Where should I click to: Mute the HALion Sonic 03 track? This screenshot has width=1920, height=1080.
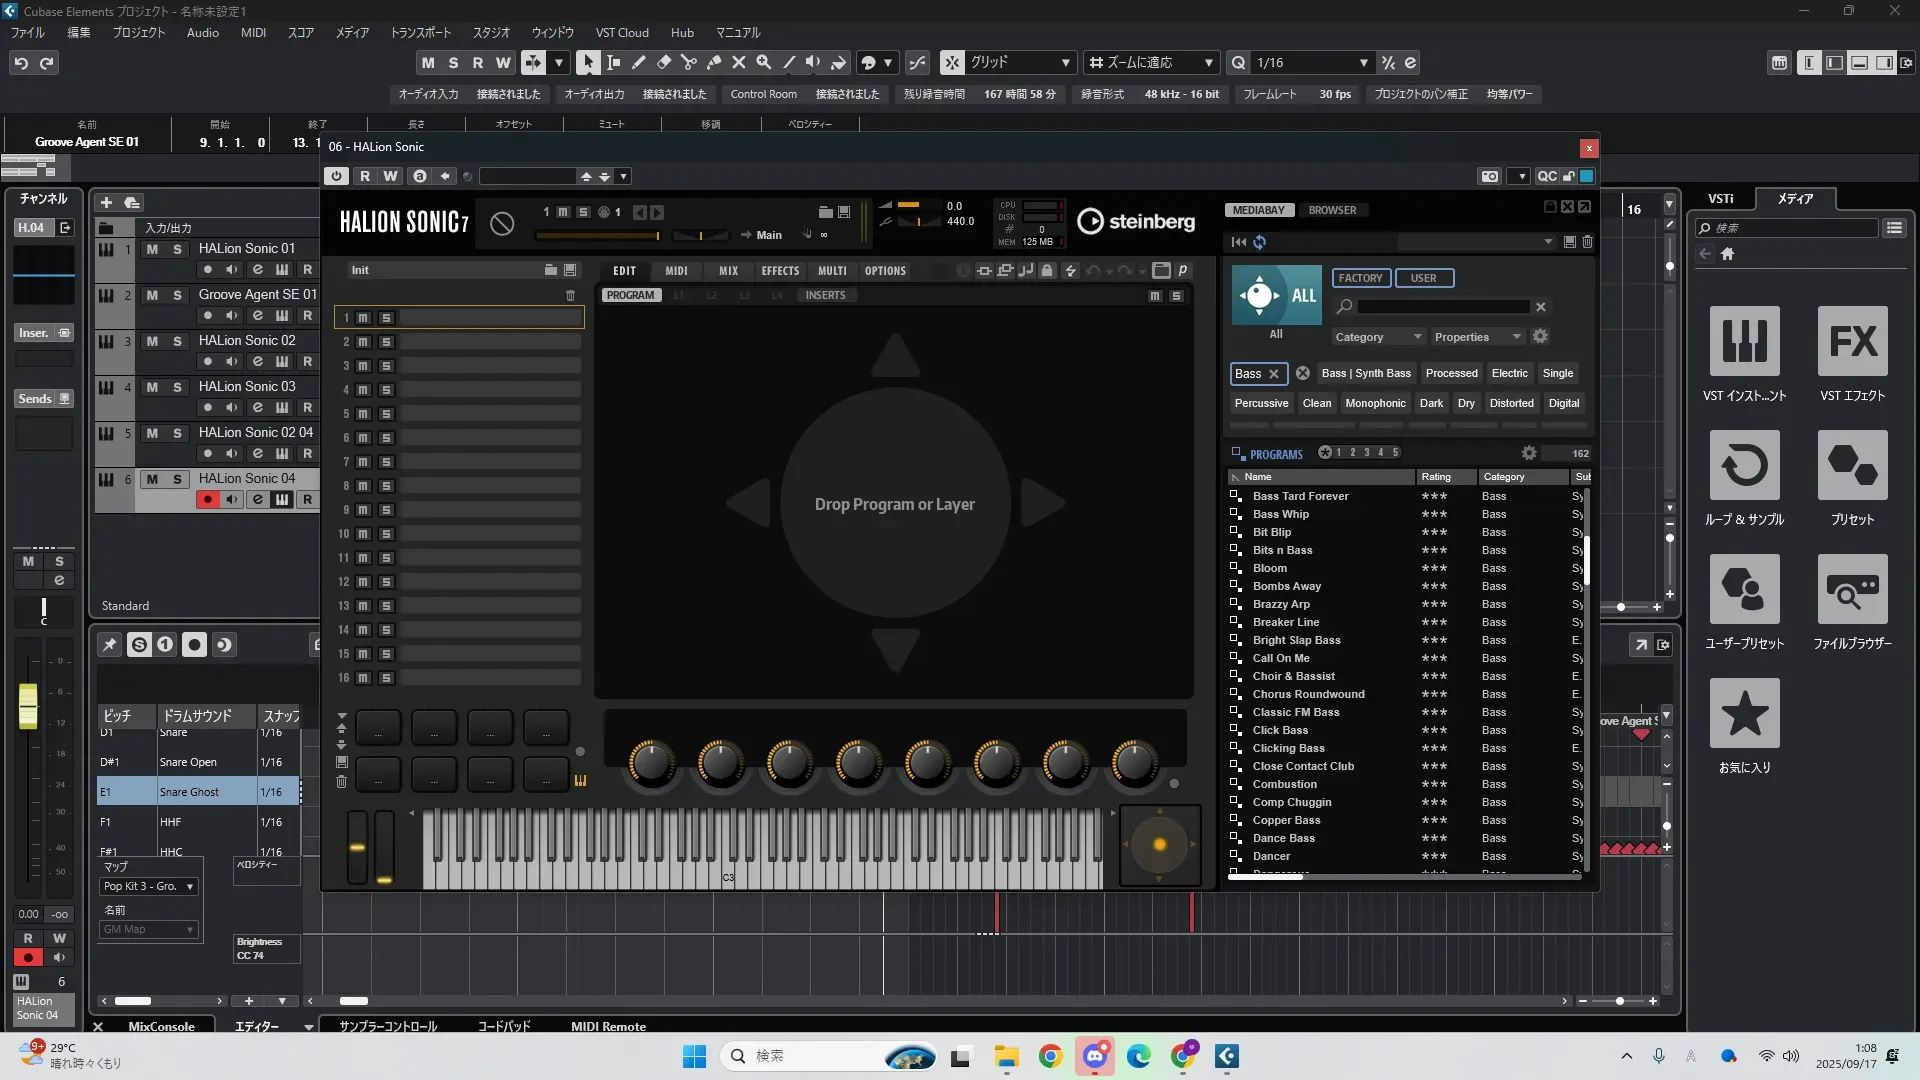click(x=152, y=387)
